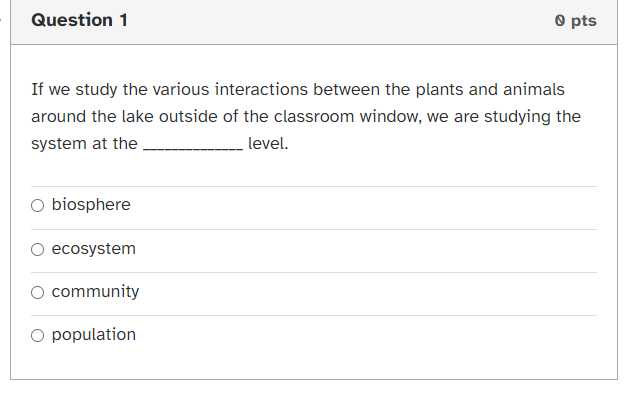Image resolution: width=636 pixels, height=401 pixels.
Task: Select the biosphere radio button
Action: coord(37,205)
